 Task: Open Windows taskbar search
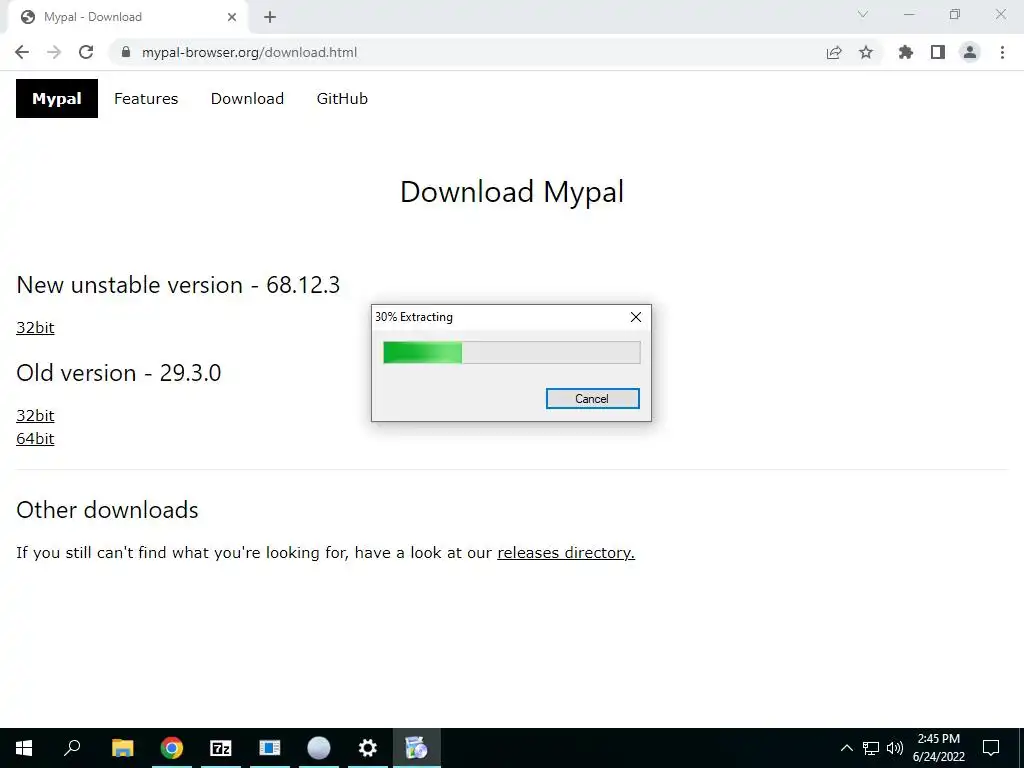point(72,748)
